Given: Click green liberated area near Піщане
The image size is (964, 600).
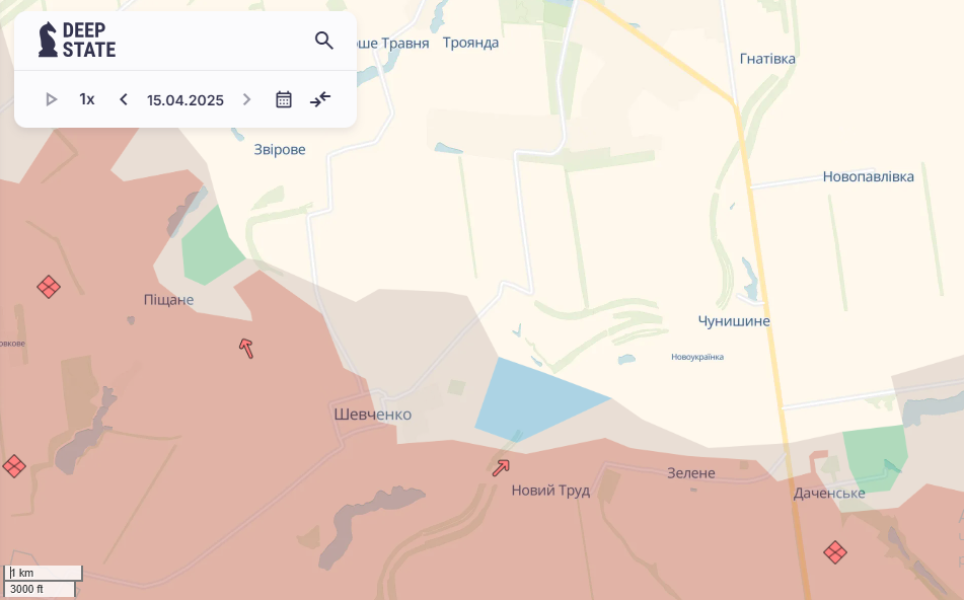Looking at the screenshot, I should (x=210, y=245).
